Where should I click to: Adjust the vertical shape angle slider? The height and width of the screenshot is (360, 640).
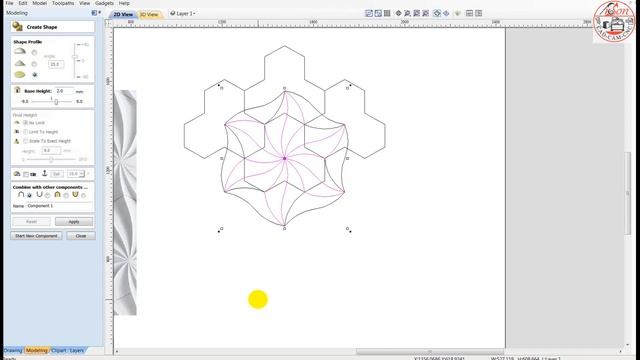tap(75, 57)
